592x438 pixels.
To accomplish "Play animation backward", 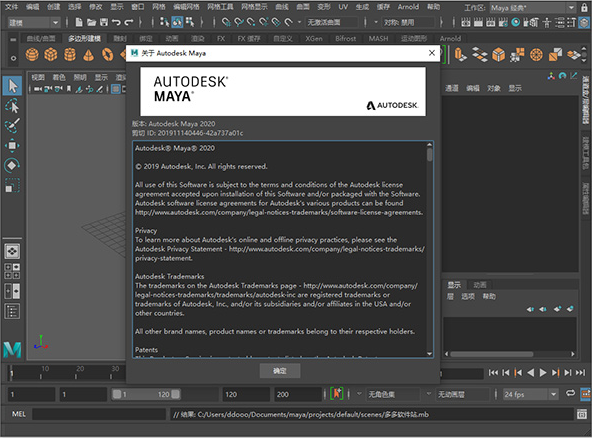I will [530, 373].
